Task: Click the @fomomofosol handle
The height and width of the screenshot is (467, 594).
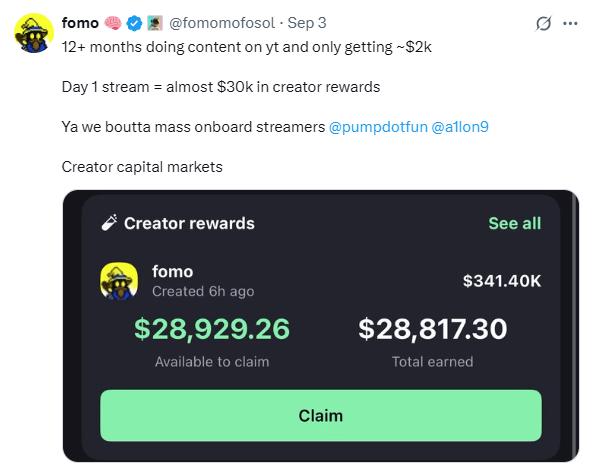Action: tap(222, 23)
